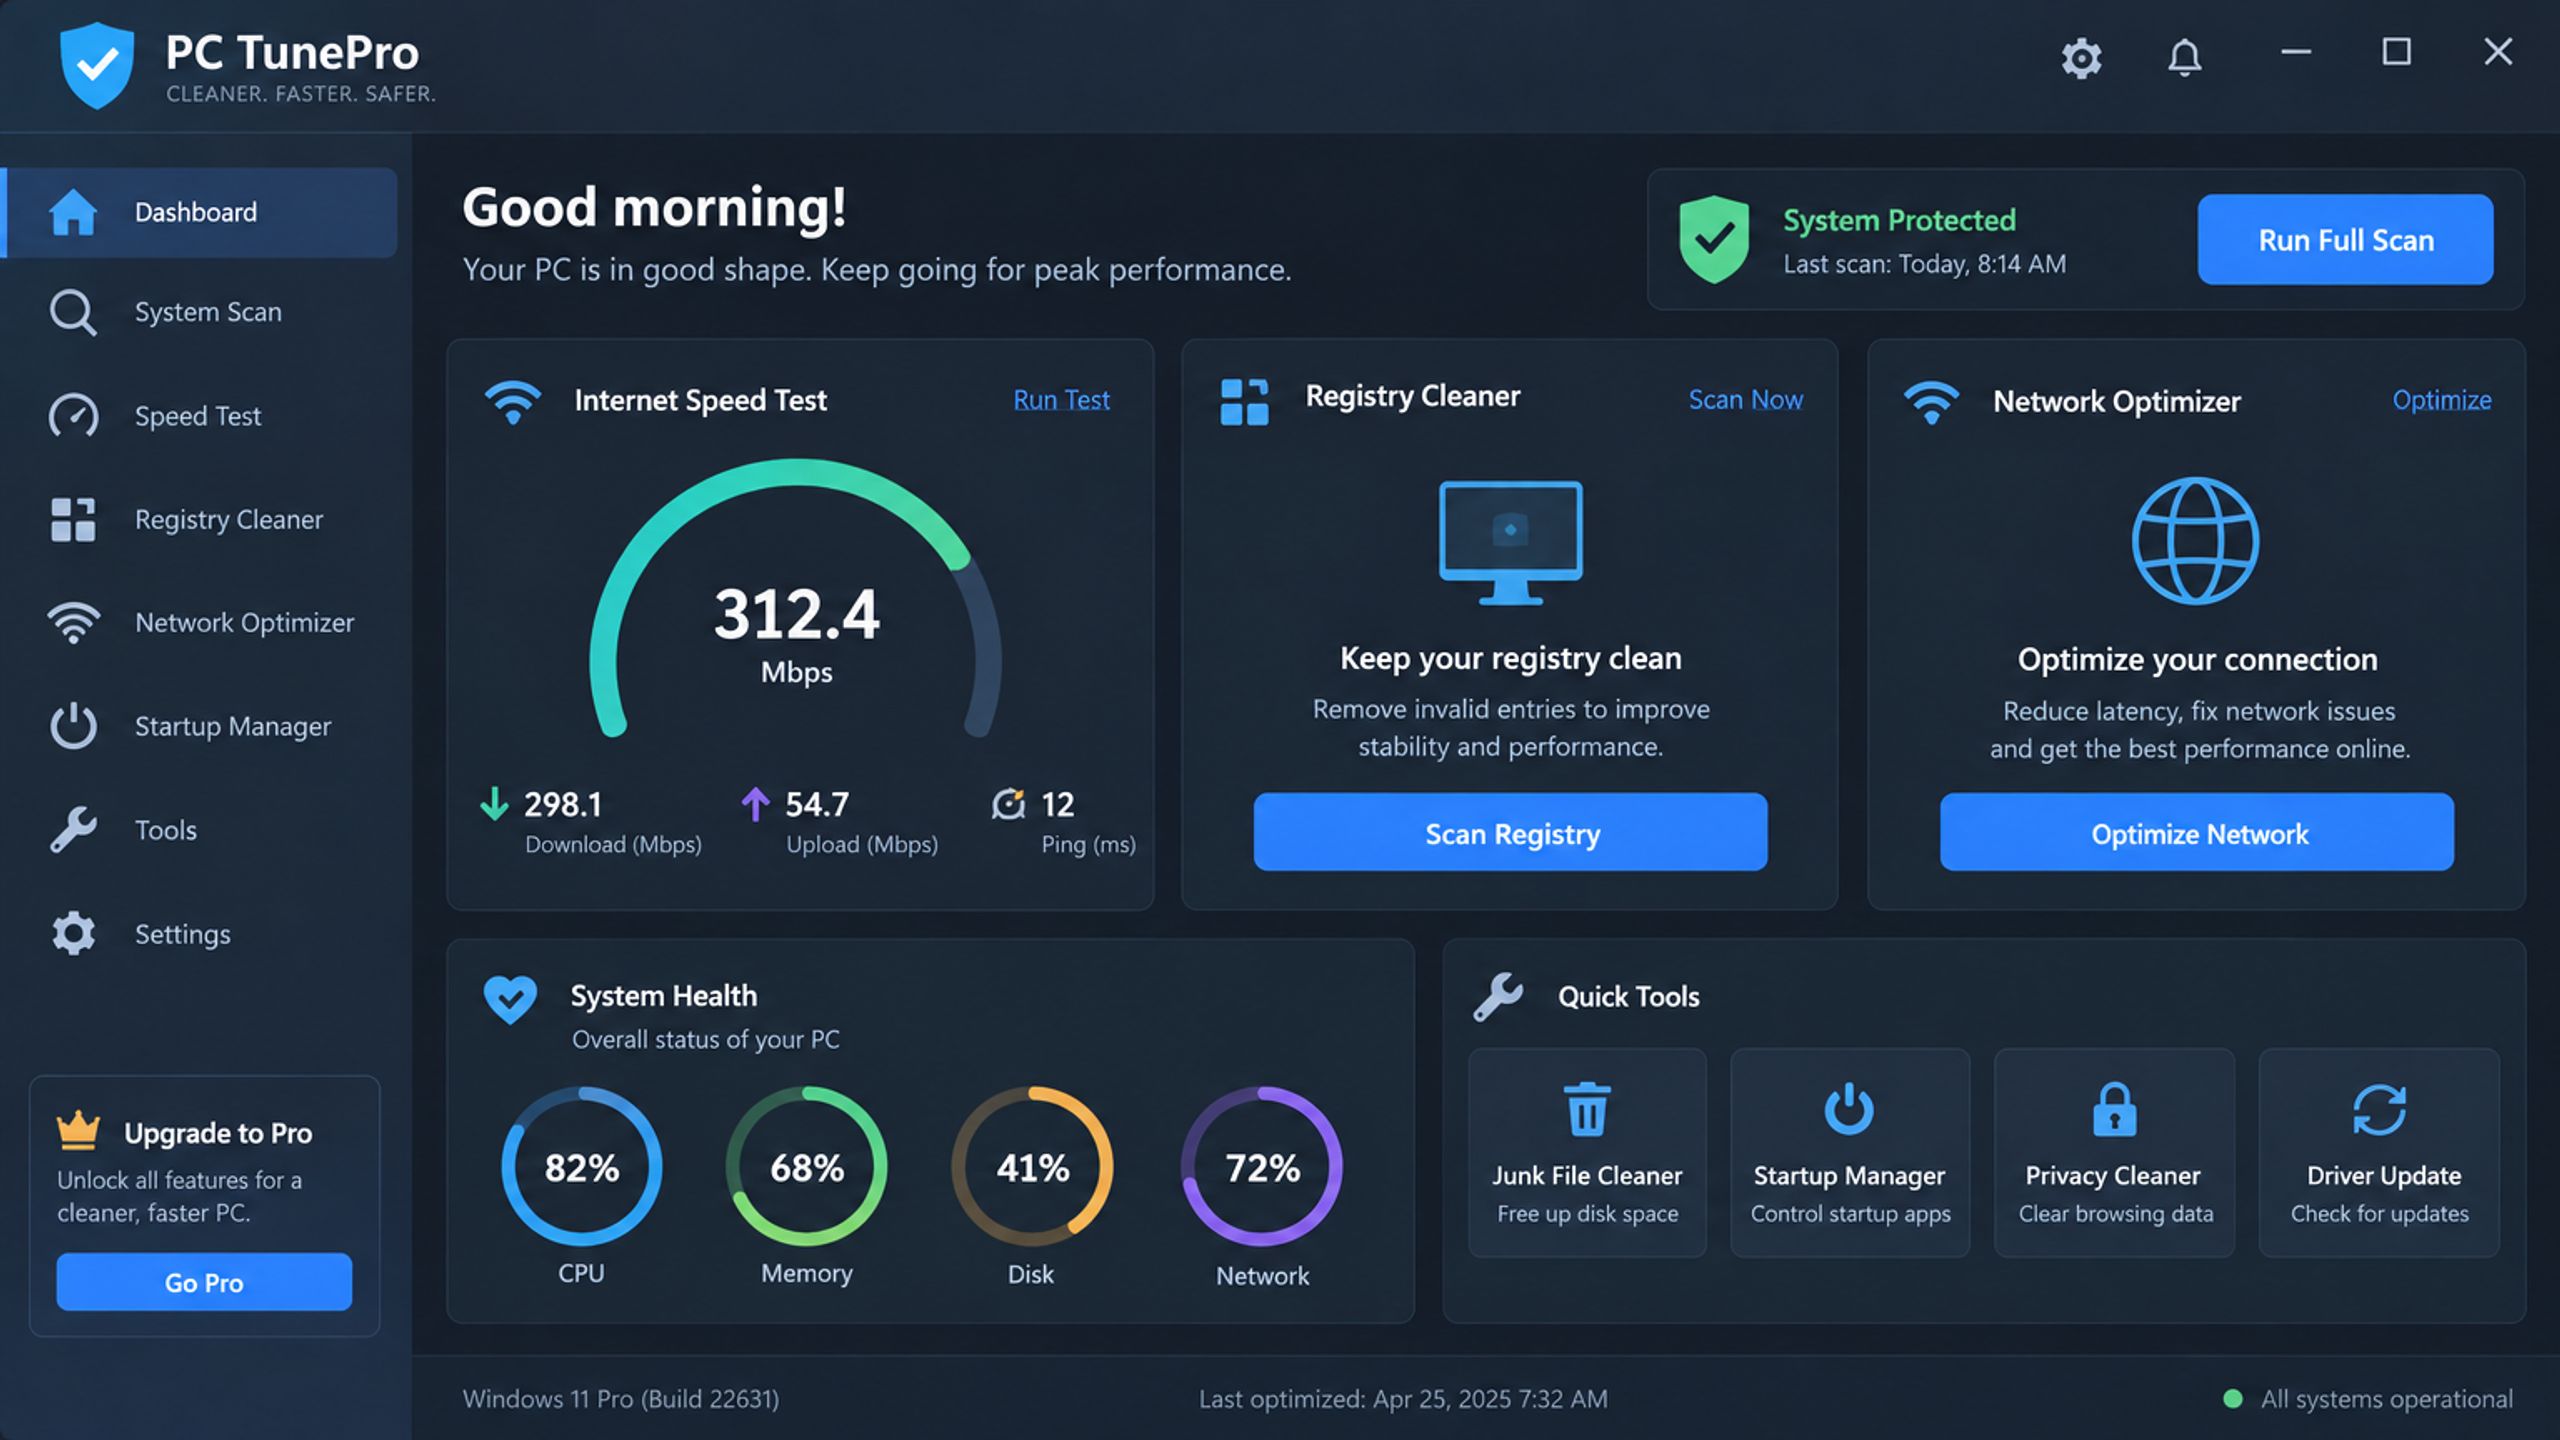Click the ping icon beside 12

coord(1008,803)
